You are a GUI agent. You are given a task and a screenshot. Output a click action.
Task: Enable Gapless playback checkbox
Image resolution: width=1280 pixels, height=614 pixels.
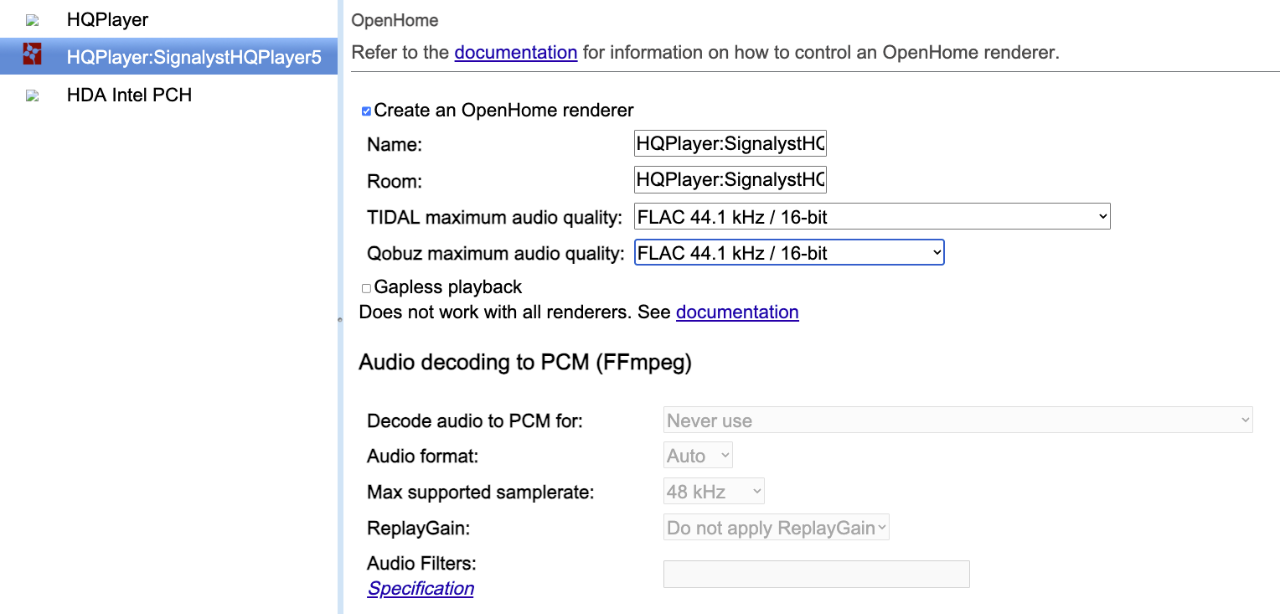click(x=366, y=288)
